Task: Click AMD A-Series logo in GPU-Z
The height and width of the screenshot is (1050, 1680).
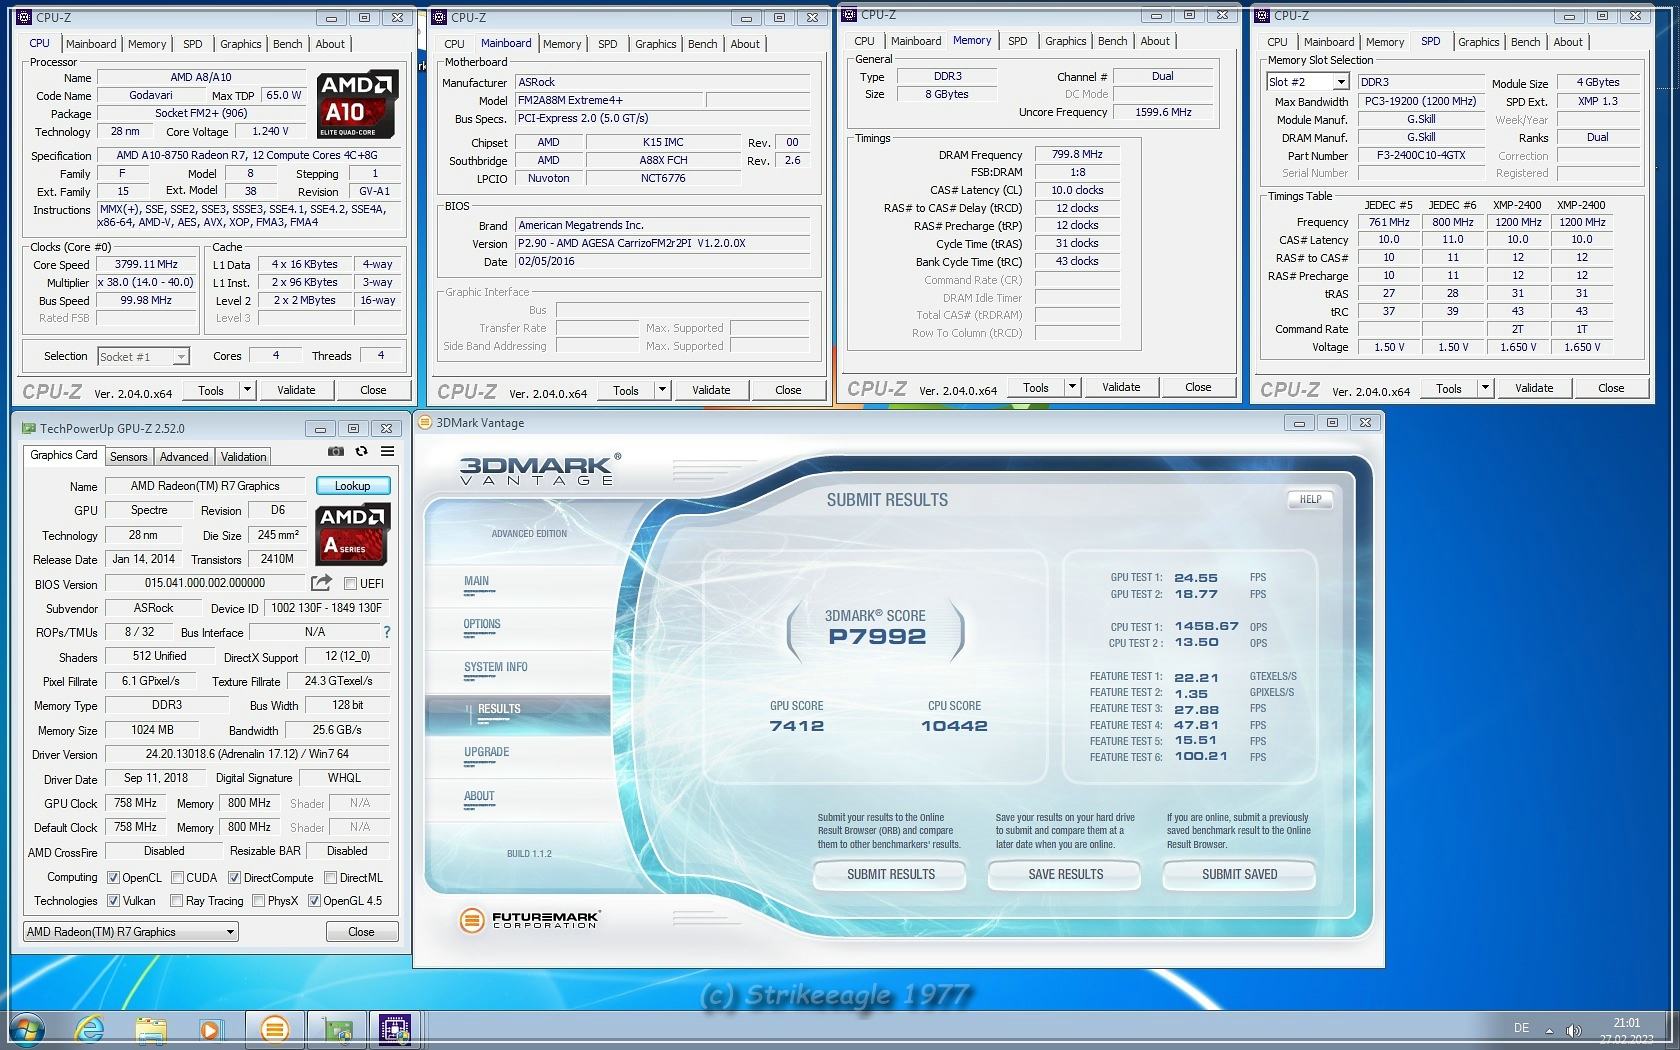Action: point(352,535)
